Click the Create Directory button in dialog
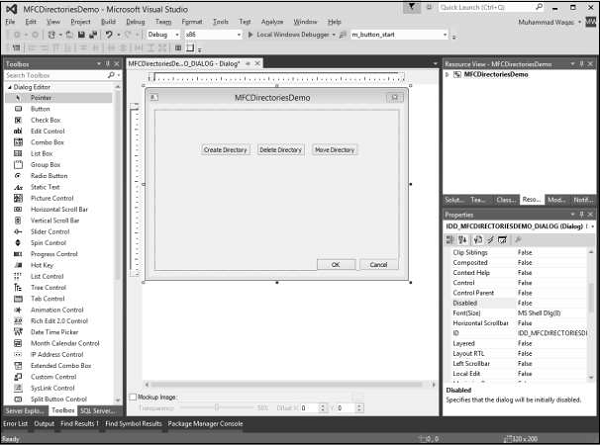The image size is (600, 445). (x=225, y=150)
